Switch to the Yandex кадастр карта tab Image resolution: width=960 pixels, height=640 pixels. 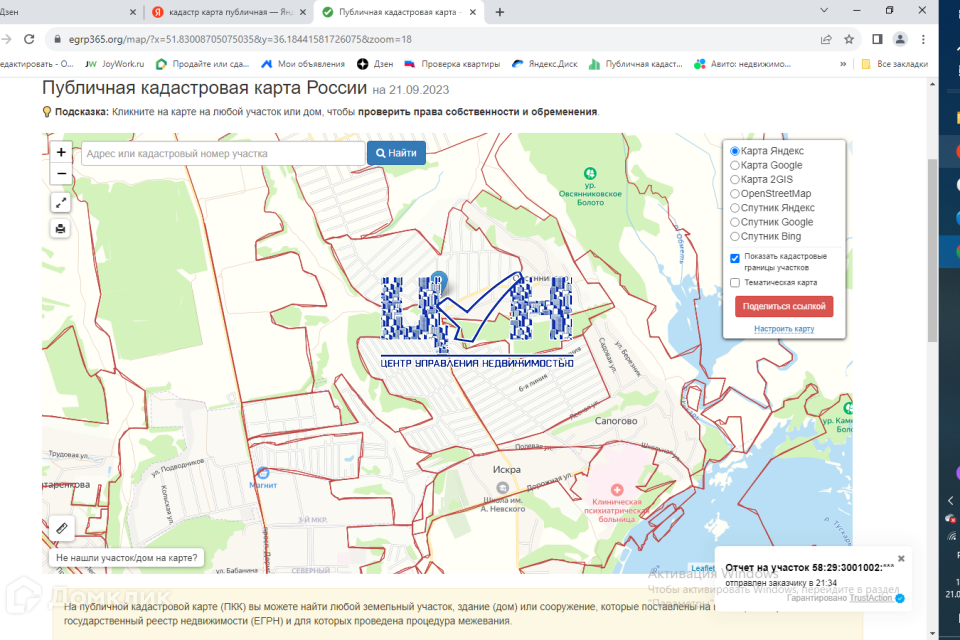(x=228, y=12)
